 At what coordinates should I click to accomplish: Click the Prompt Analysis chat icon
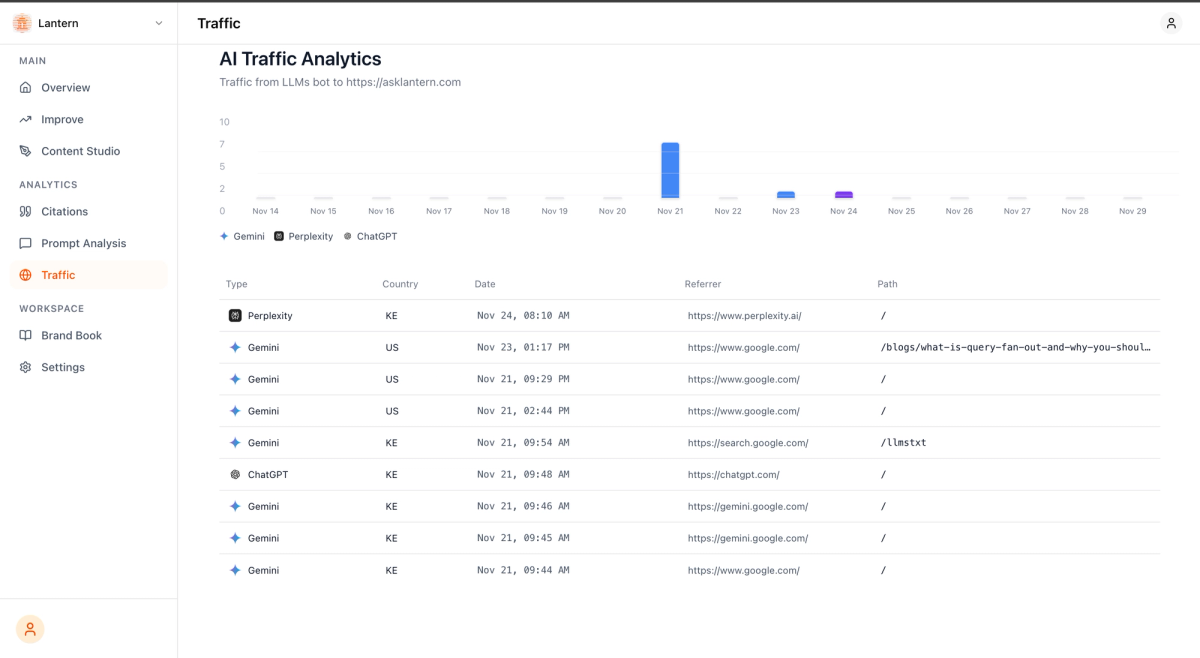(x=26, y=243)
